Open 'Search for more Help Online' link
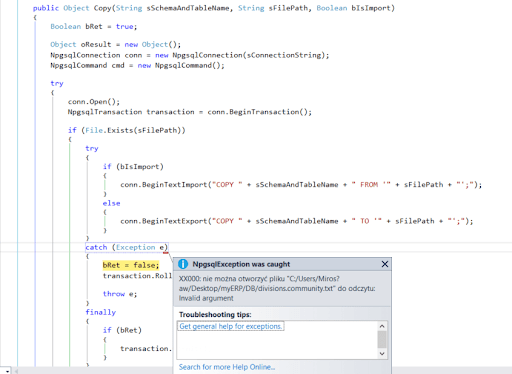Viewport: 512px width, 374px height. click(x=227, y=367)
